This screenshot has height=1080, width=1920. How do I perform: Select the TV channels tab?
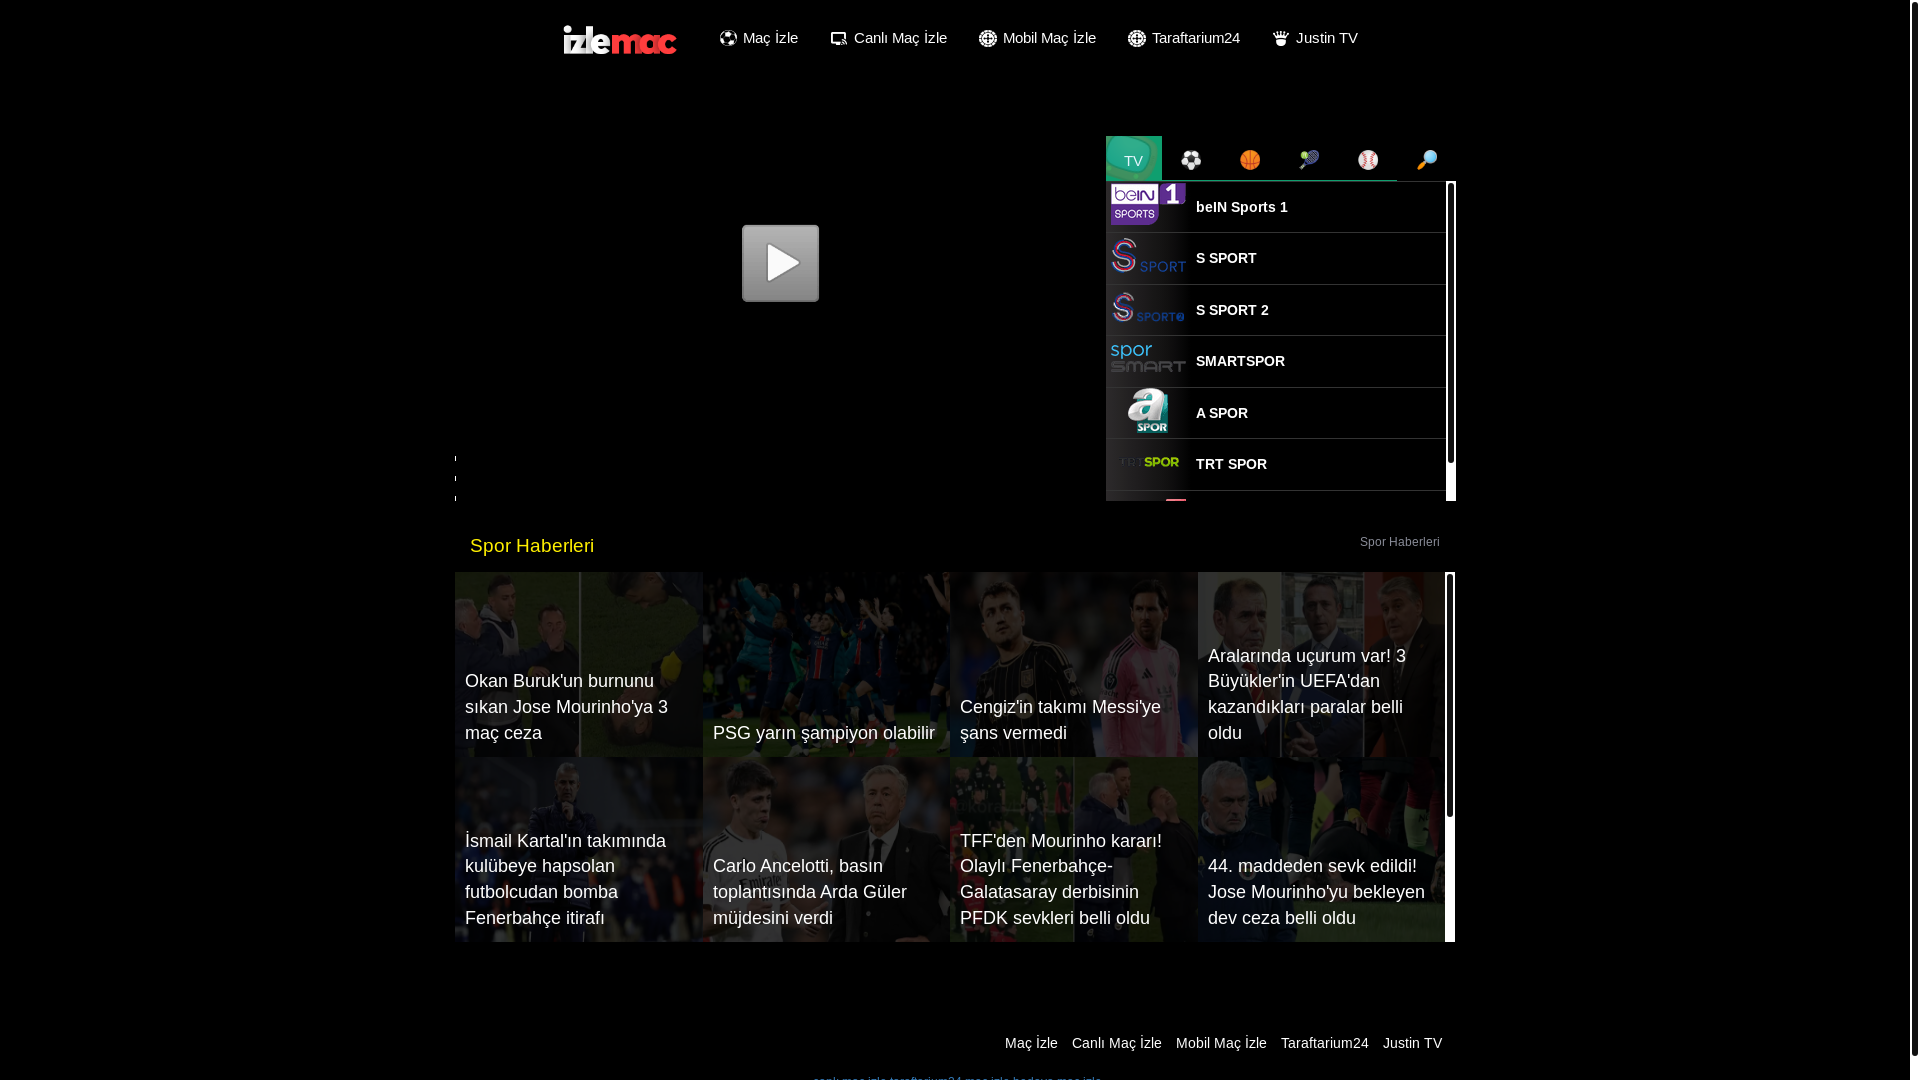[x=1133, y=159]
